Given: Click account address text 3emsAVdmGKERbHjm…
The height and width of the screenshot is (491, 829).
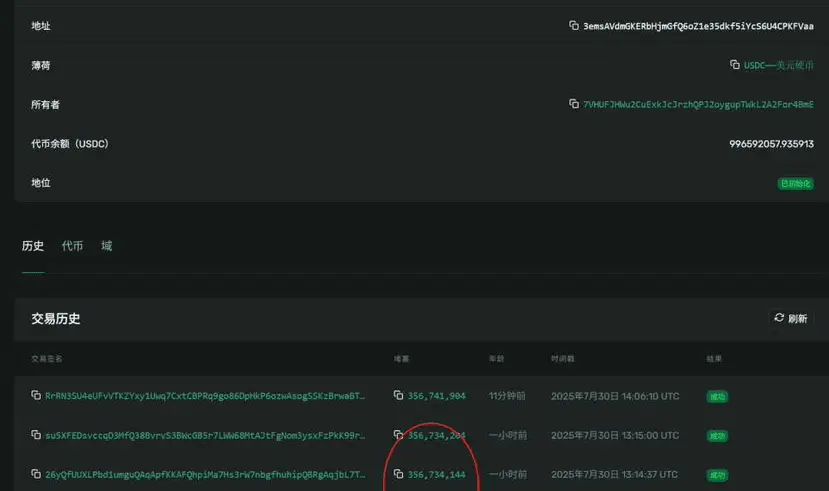Looking at the screenshot, I should [x=698, y=26].
